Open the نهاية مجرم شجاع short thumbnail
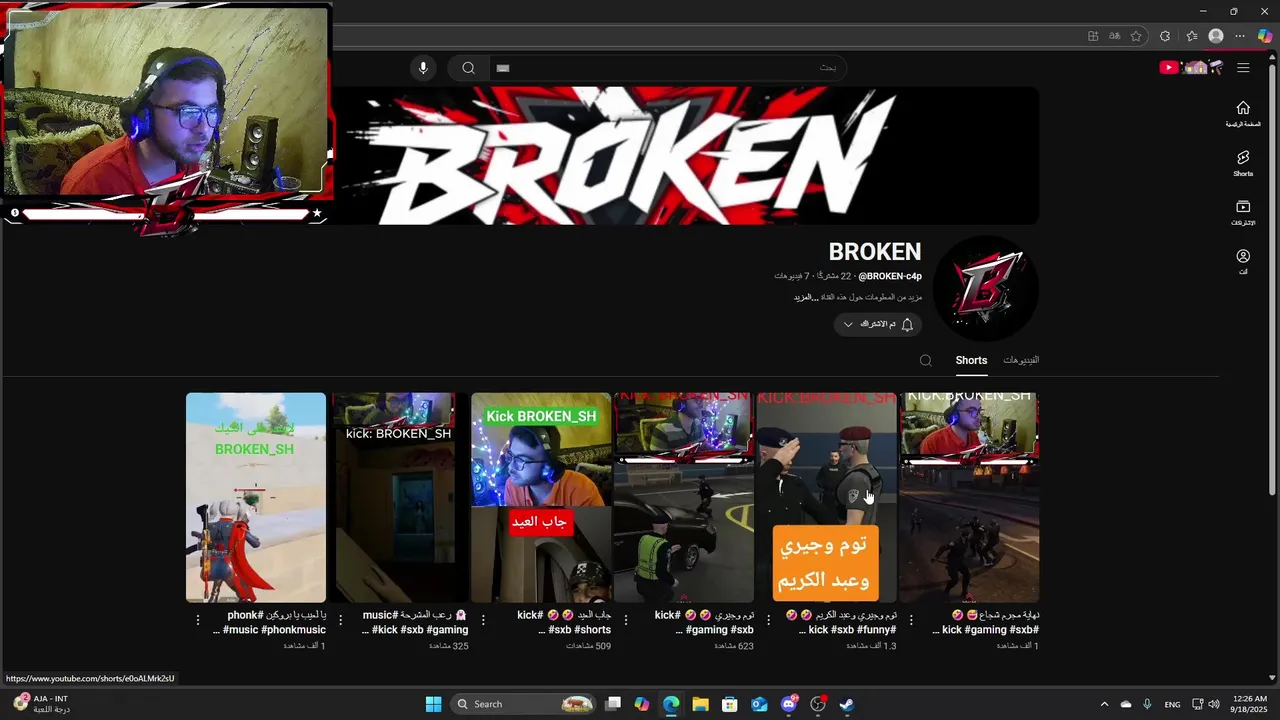 click(969, 497)
